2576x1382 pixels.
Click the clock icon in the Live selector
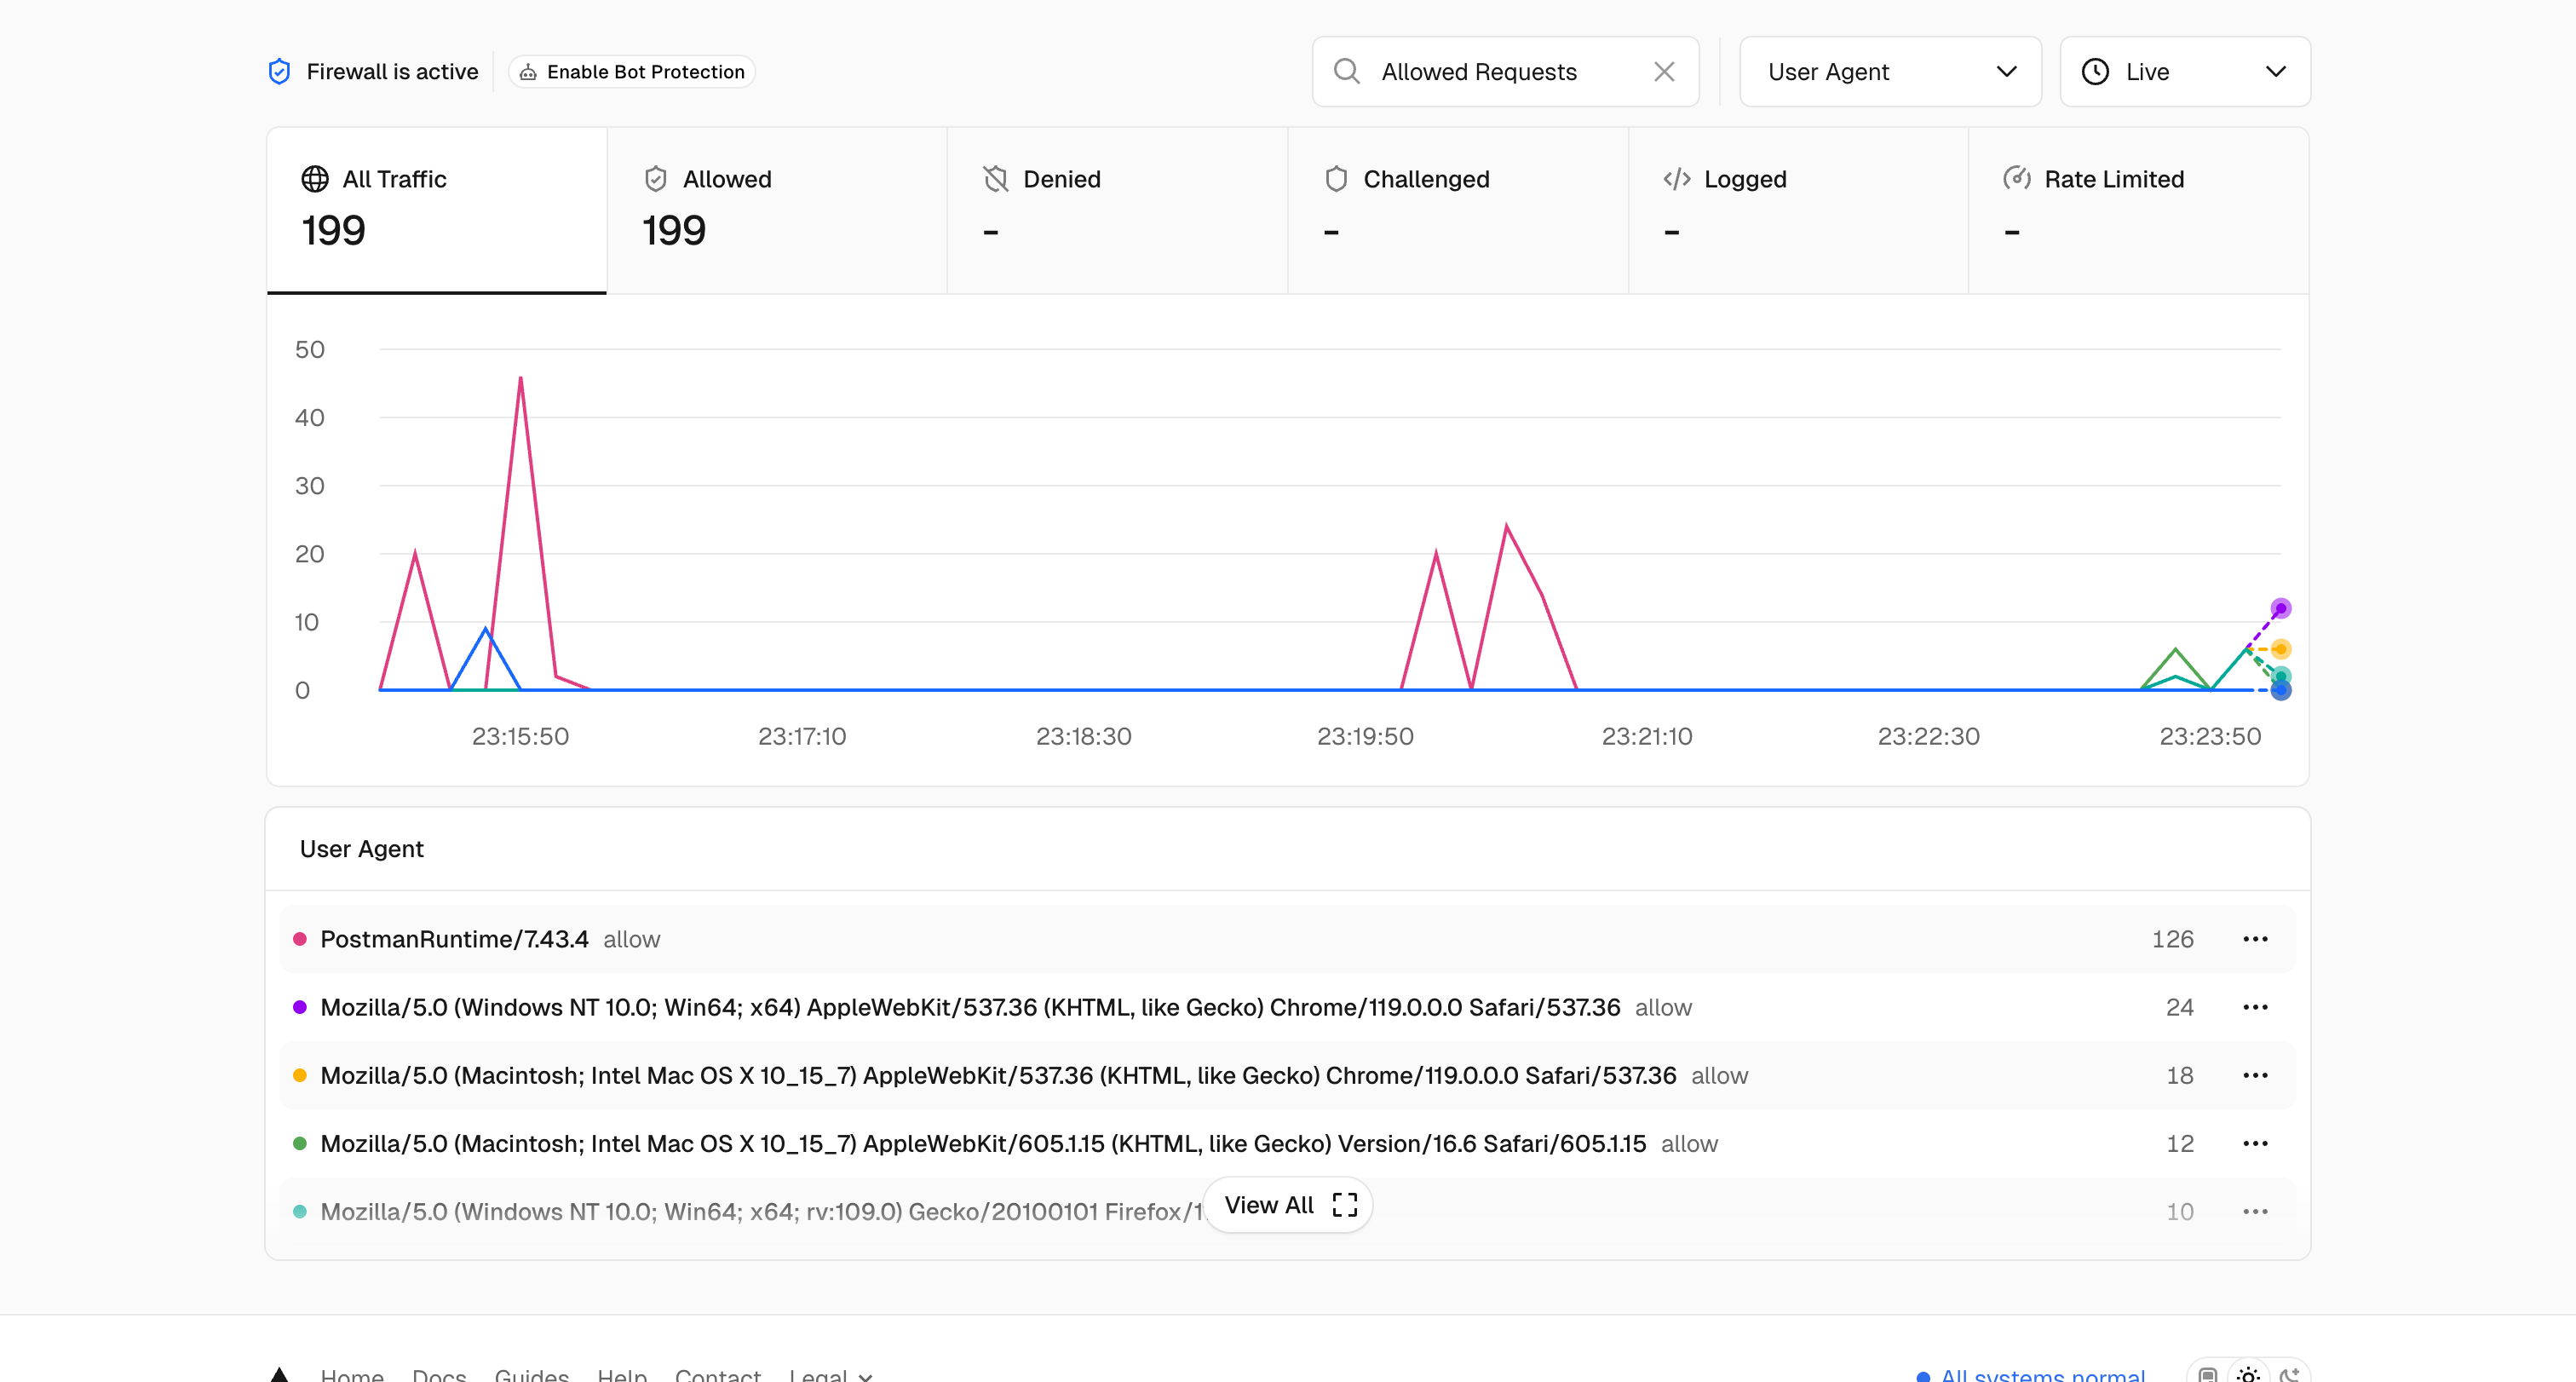pyautogui.click(x=2096, y=71)
